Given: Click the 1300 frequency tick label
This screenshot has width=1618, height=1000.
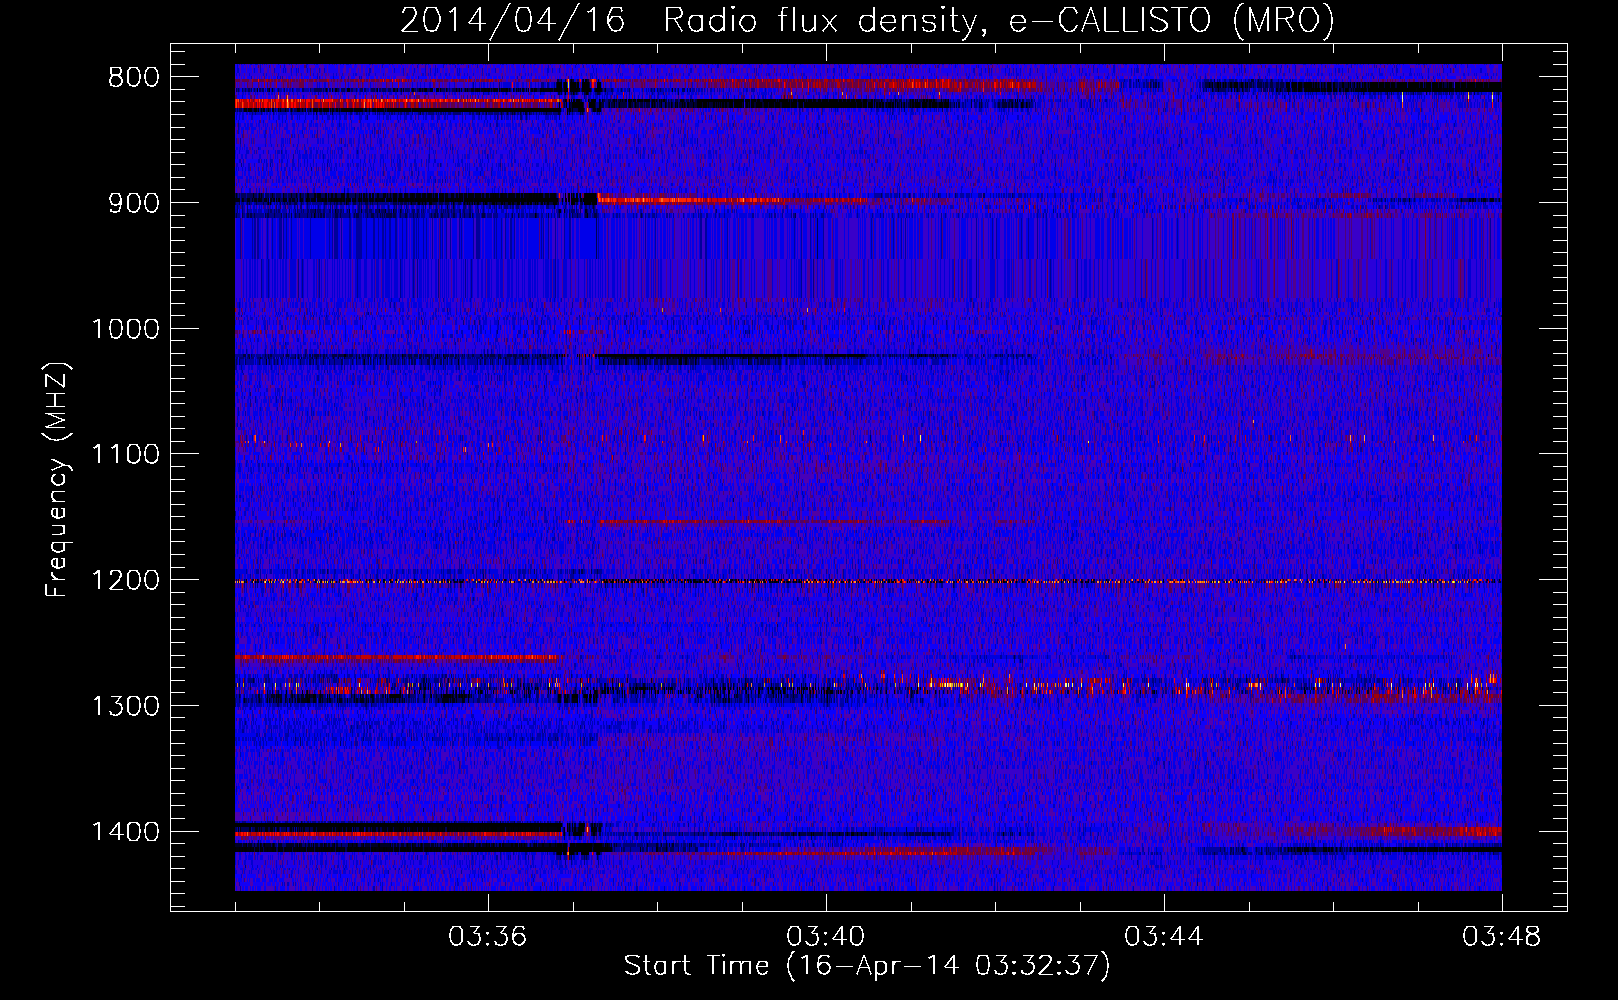Looking at the screenshot, I should (125, 706).
